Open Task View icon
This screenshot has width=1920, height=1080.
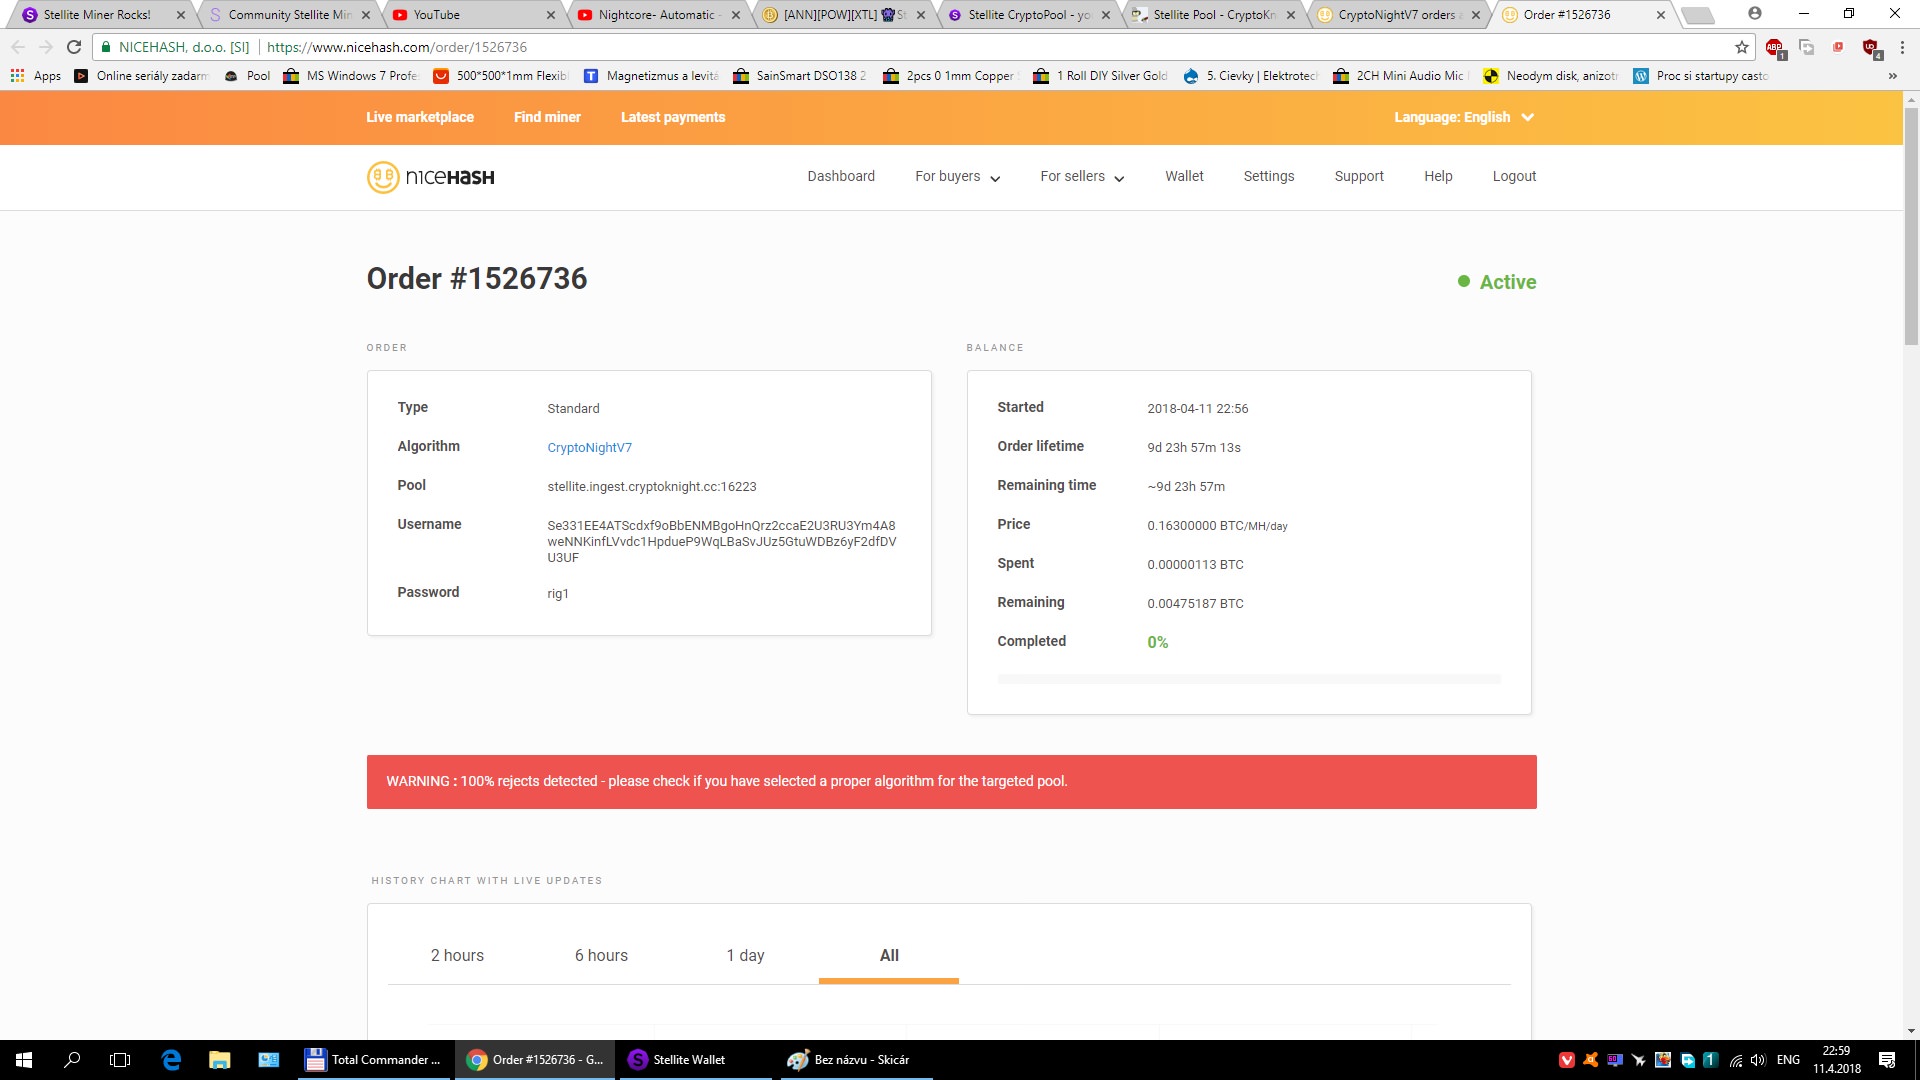(x=120, y=1060)
